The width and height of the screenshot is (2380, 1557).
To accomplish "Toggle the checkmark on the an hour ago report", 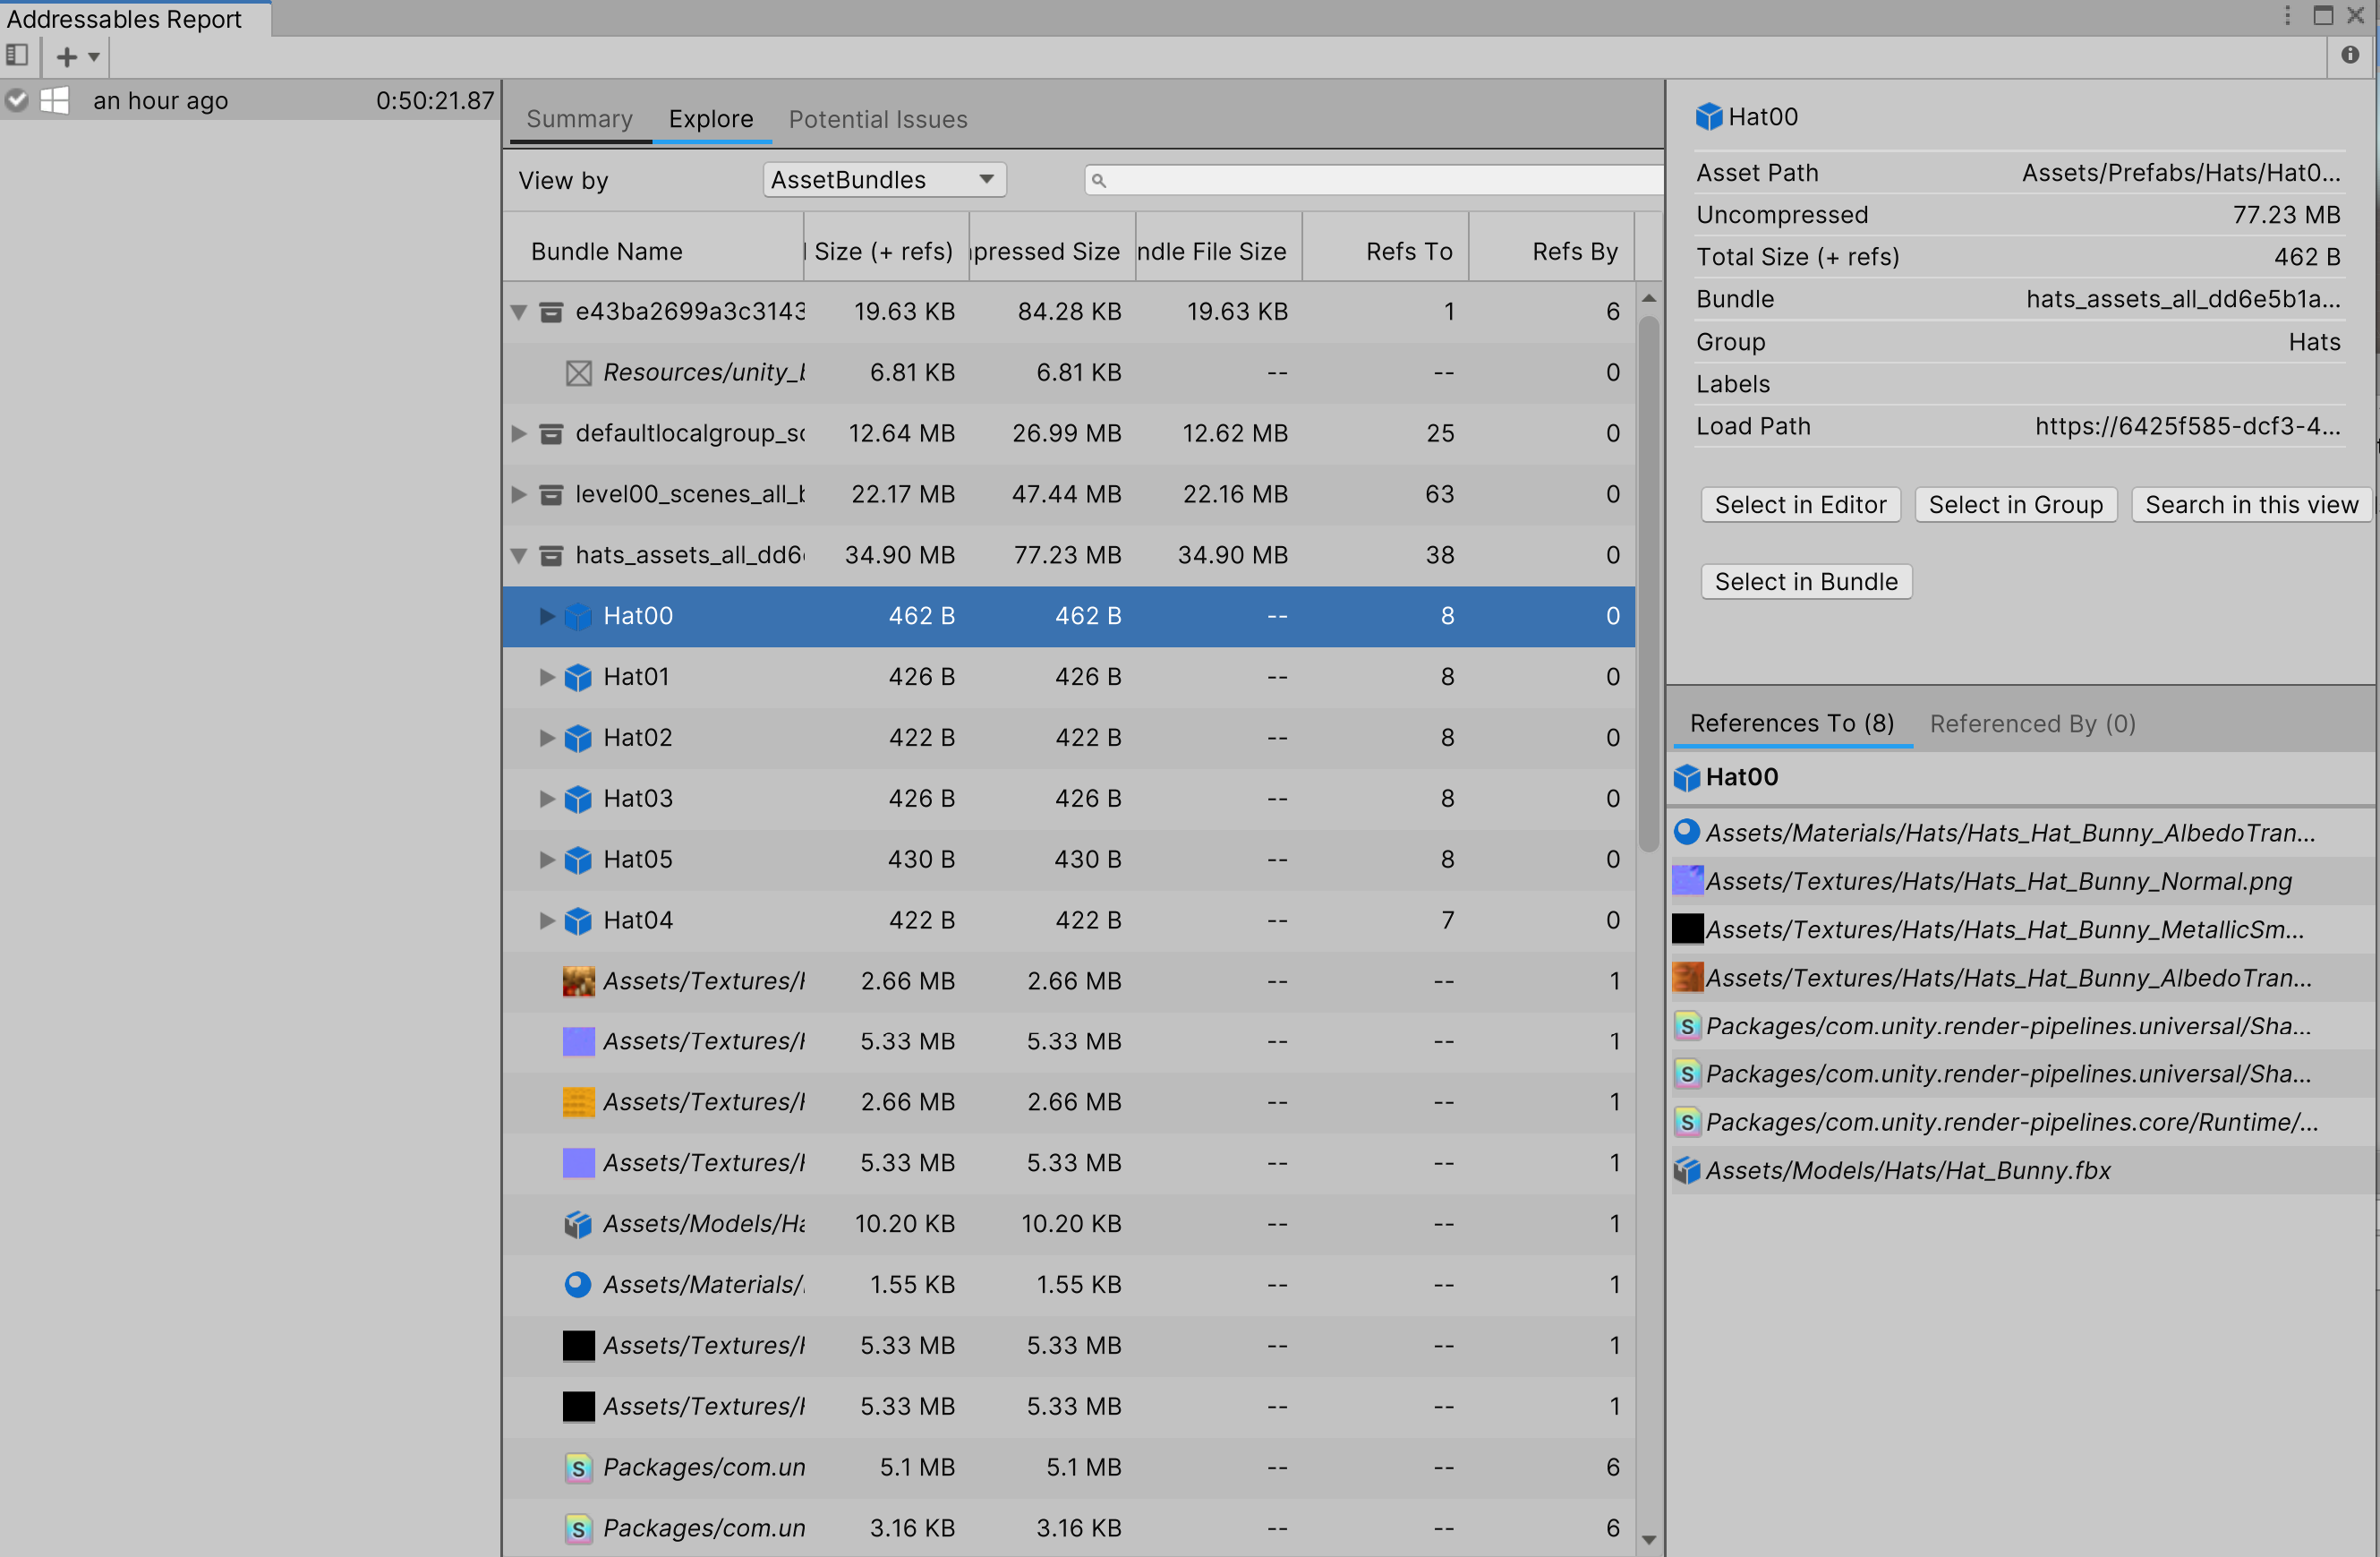I will click(17, 100).
